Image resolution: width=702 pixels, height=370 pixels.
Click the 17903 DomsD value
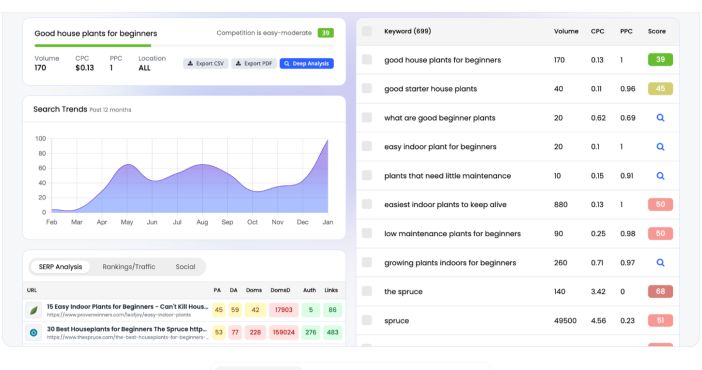pos(283,310)
